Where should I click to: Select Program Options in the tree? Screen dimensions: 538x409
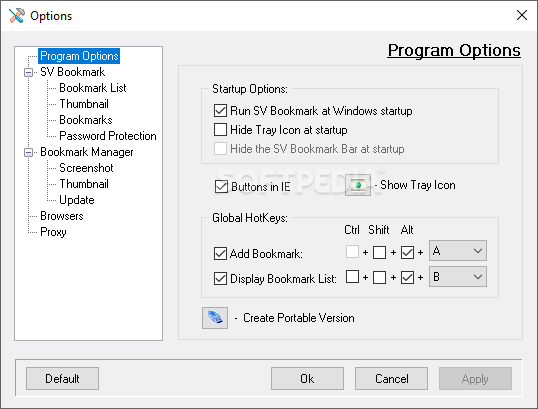pos(79,56)
